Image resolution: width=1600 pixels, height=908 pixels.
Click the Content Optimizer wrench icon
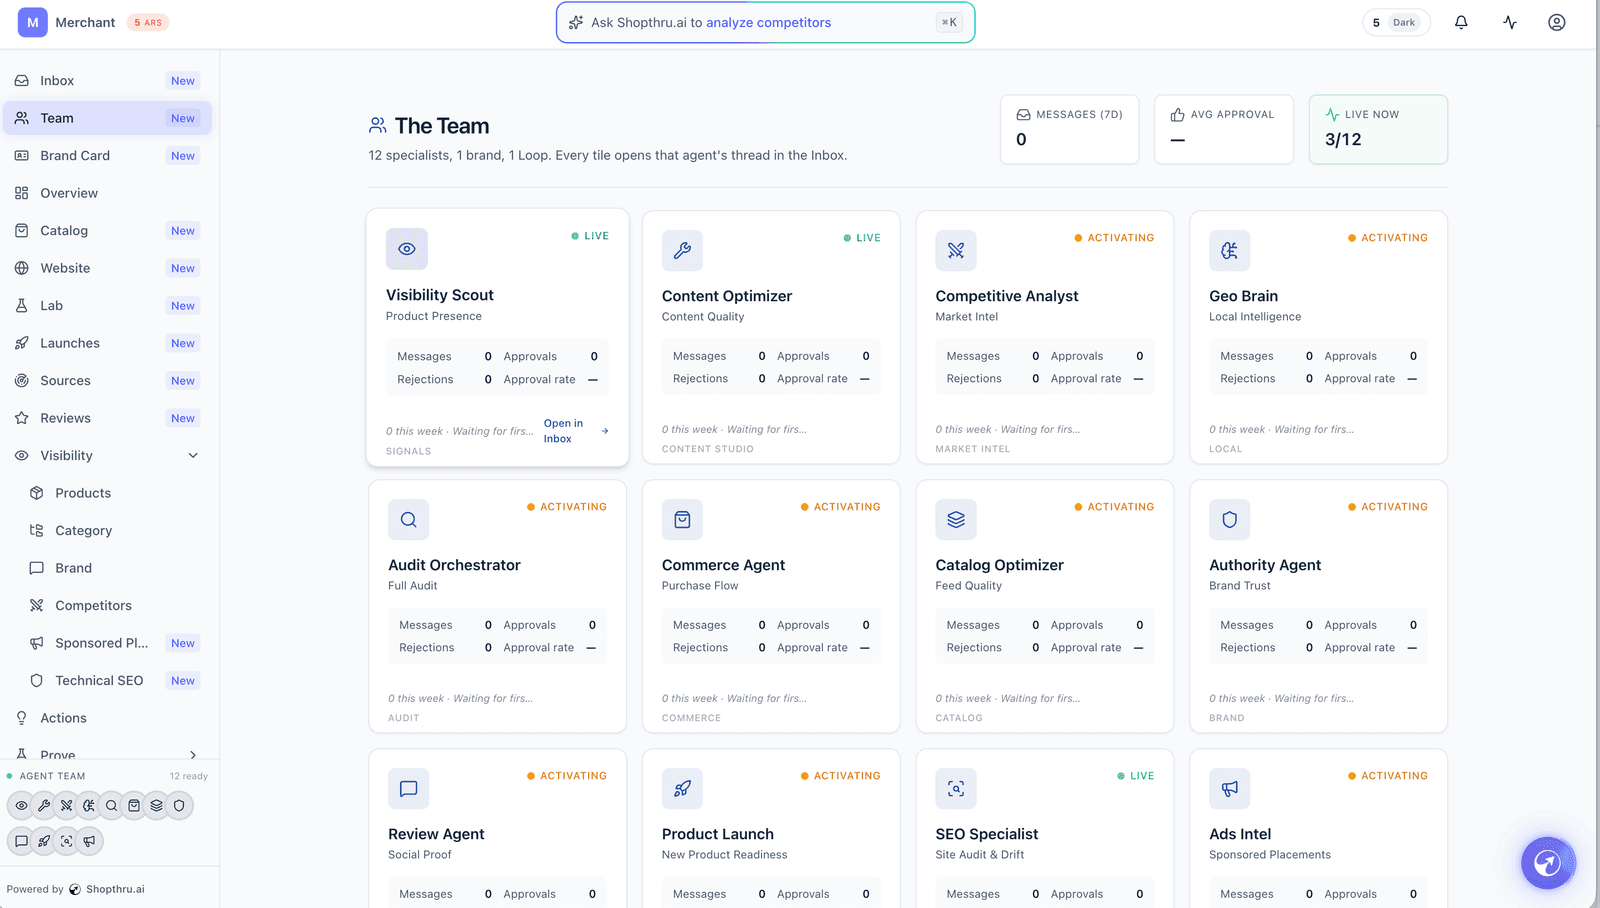pyautogui.click(x=682, y=250)
